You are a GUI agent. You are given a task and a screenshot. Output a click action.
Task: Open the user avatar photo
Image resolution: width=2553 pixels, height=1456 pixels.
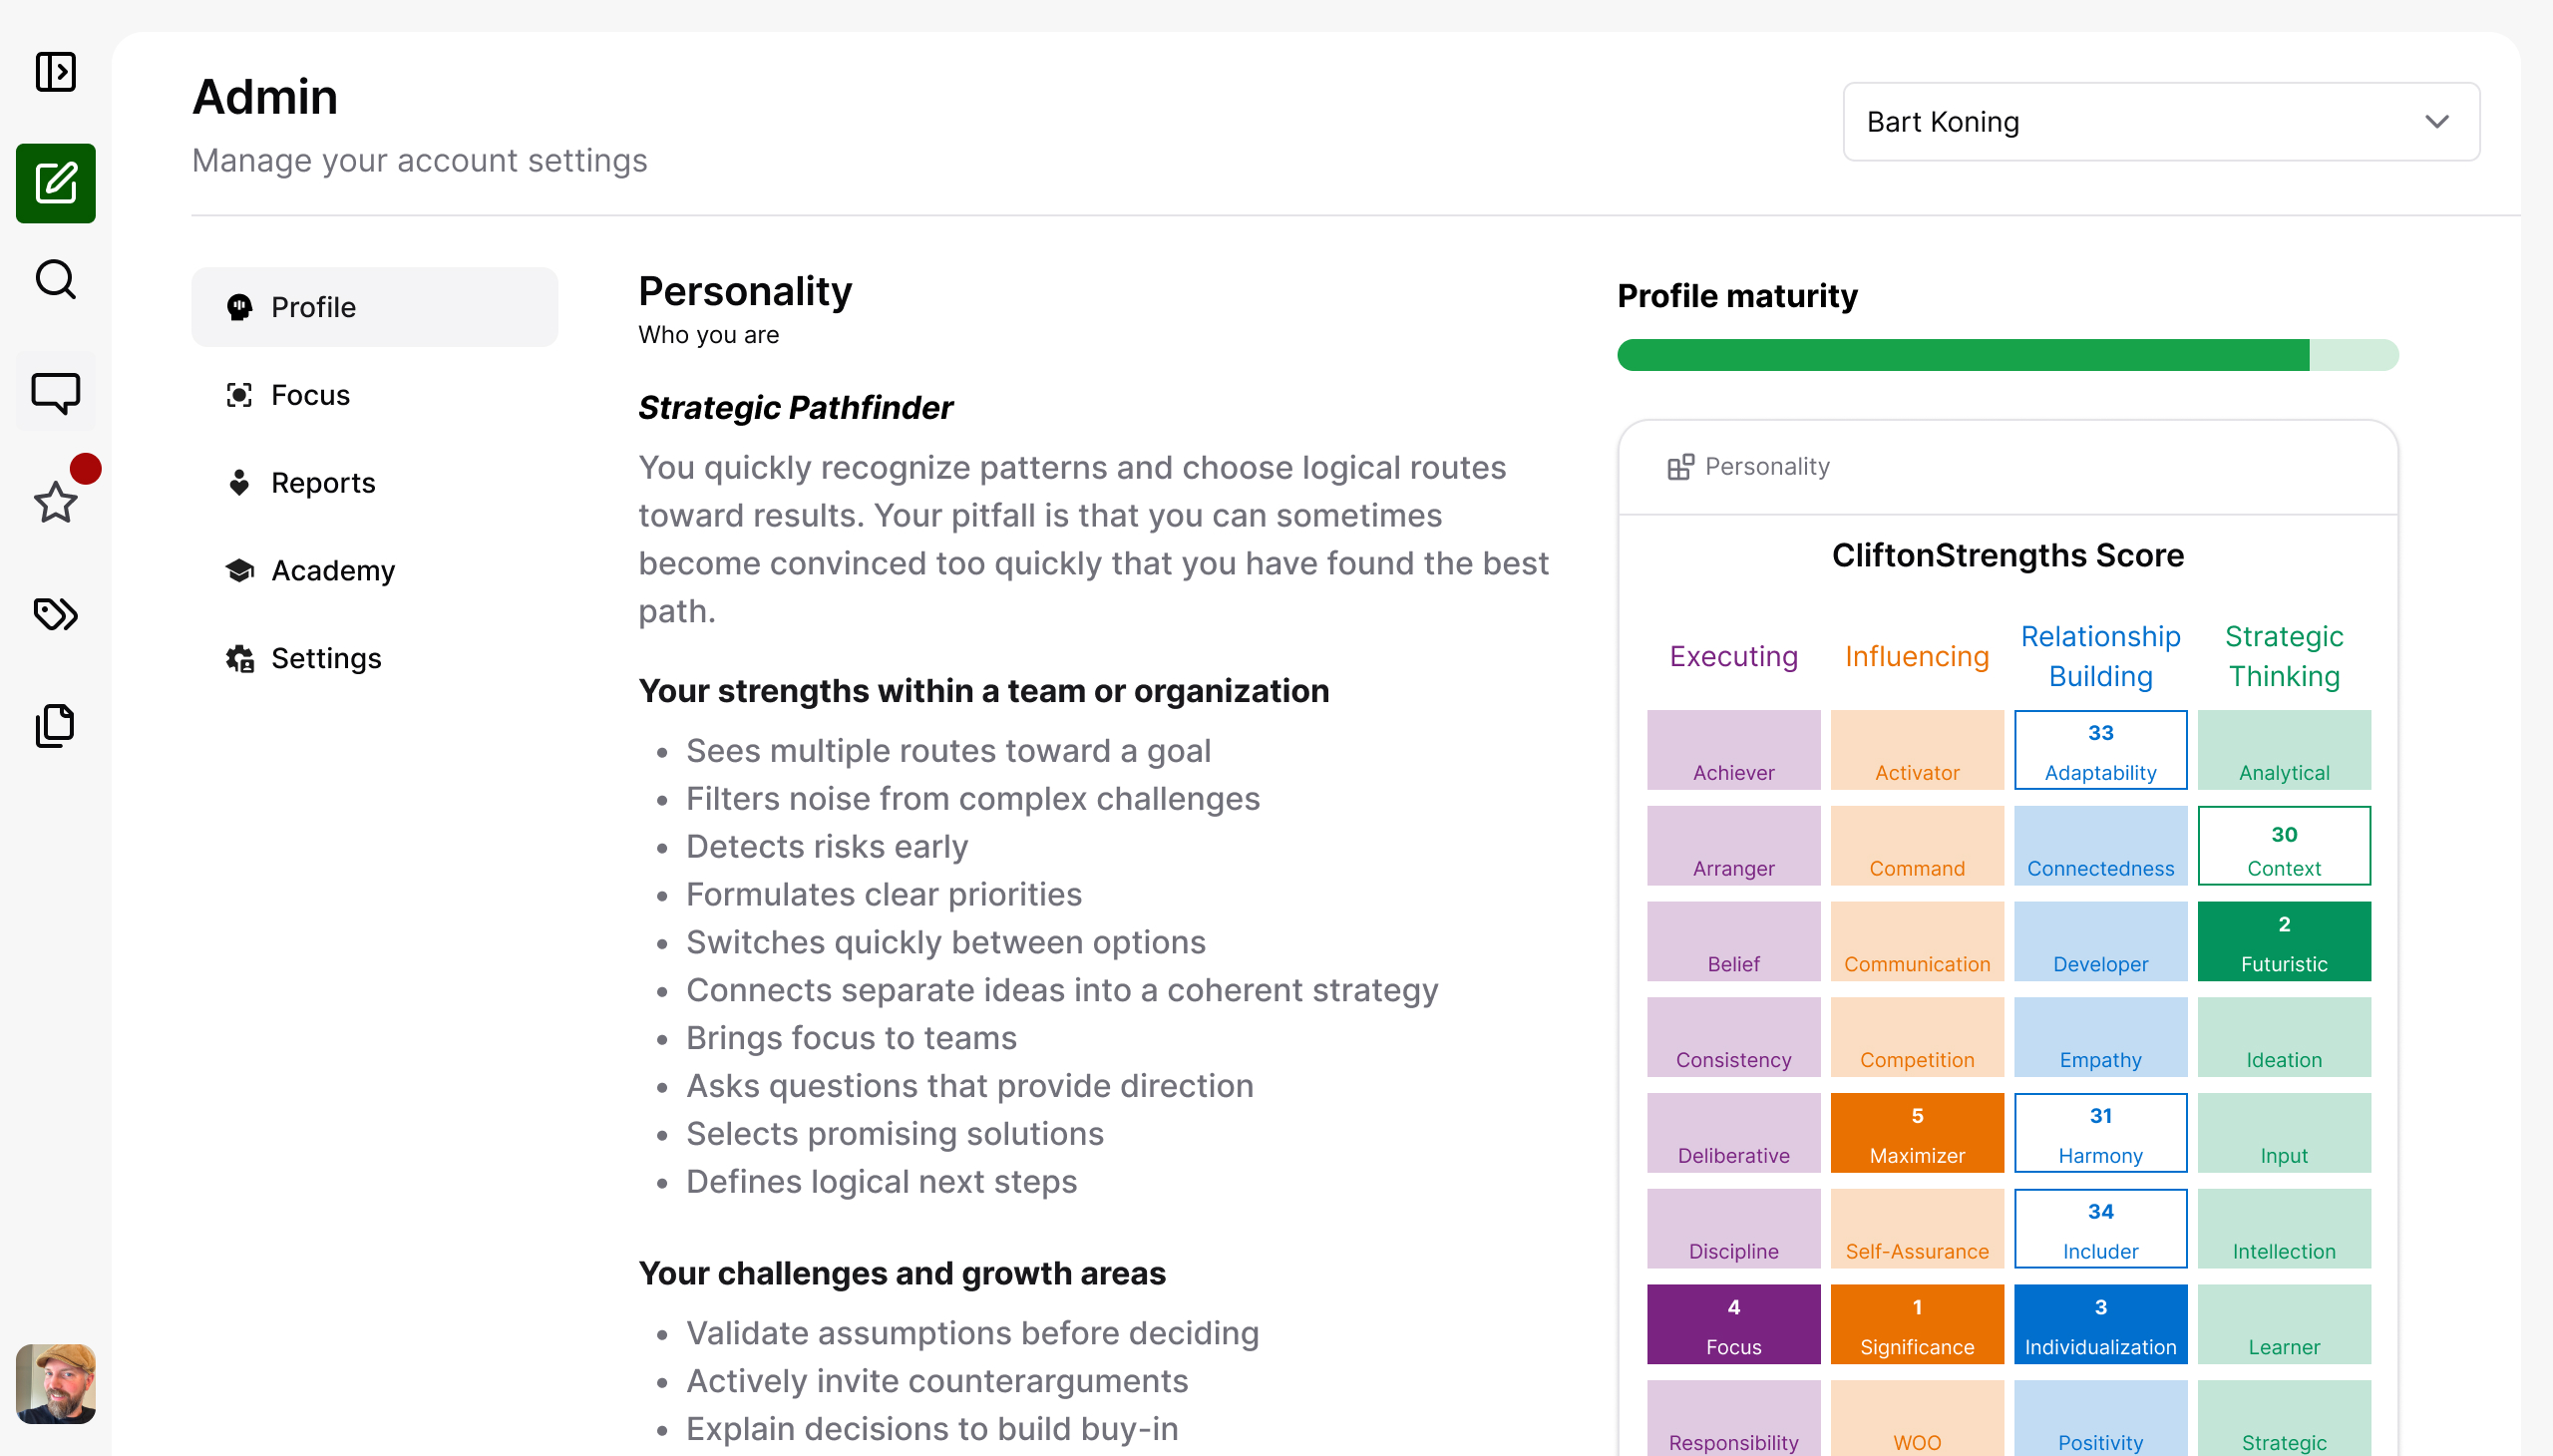56,1383
